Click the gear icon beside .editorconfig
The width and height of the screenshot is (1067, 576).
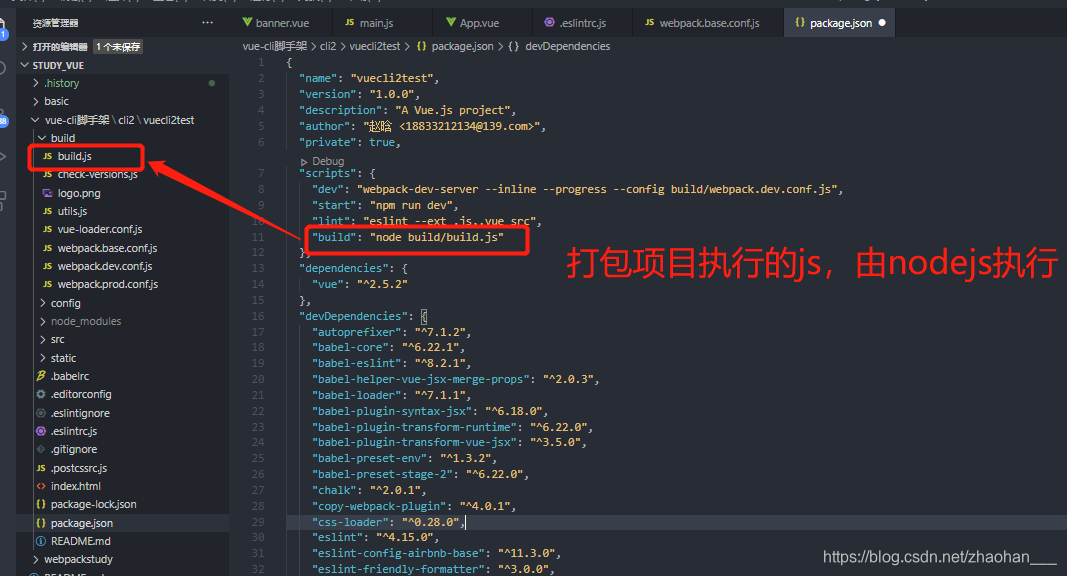(x=41, y=394)
